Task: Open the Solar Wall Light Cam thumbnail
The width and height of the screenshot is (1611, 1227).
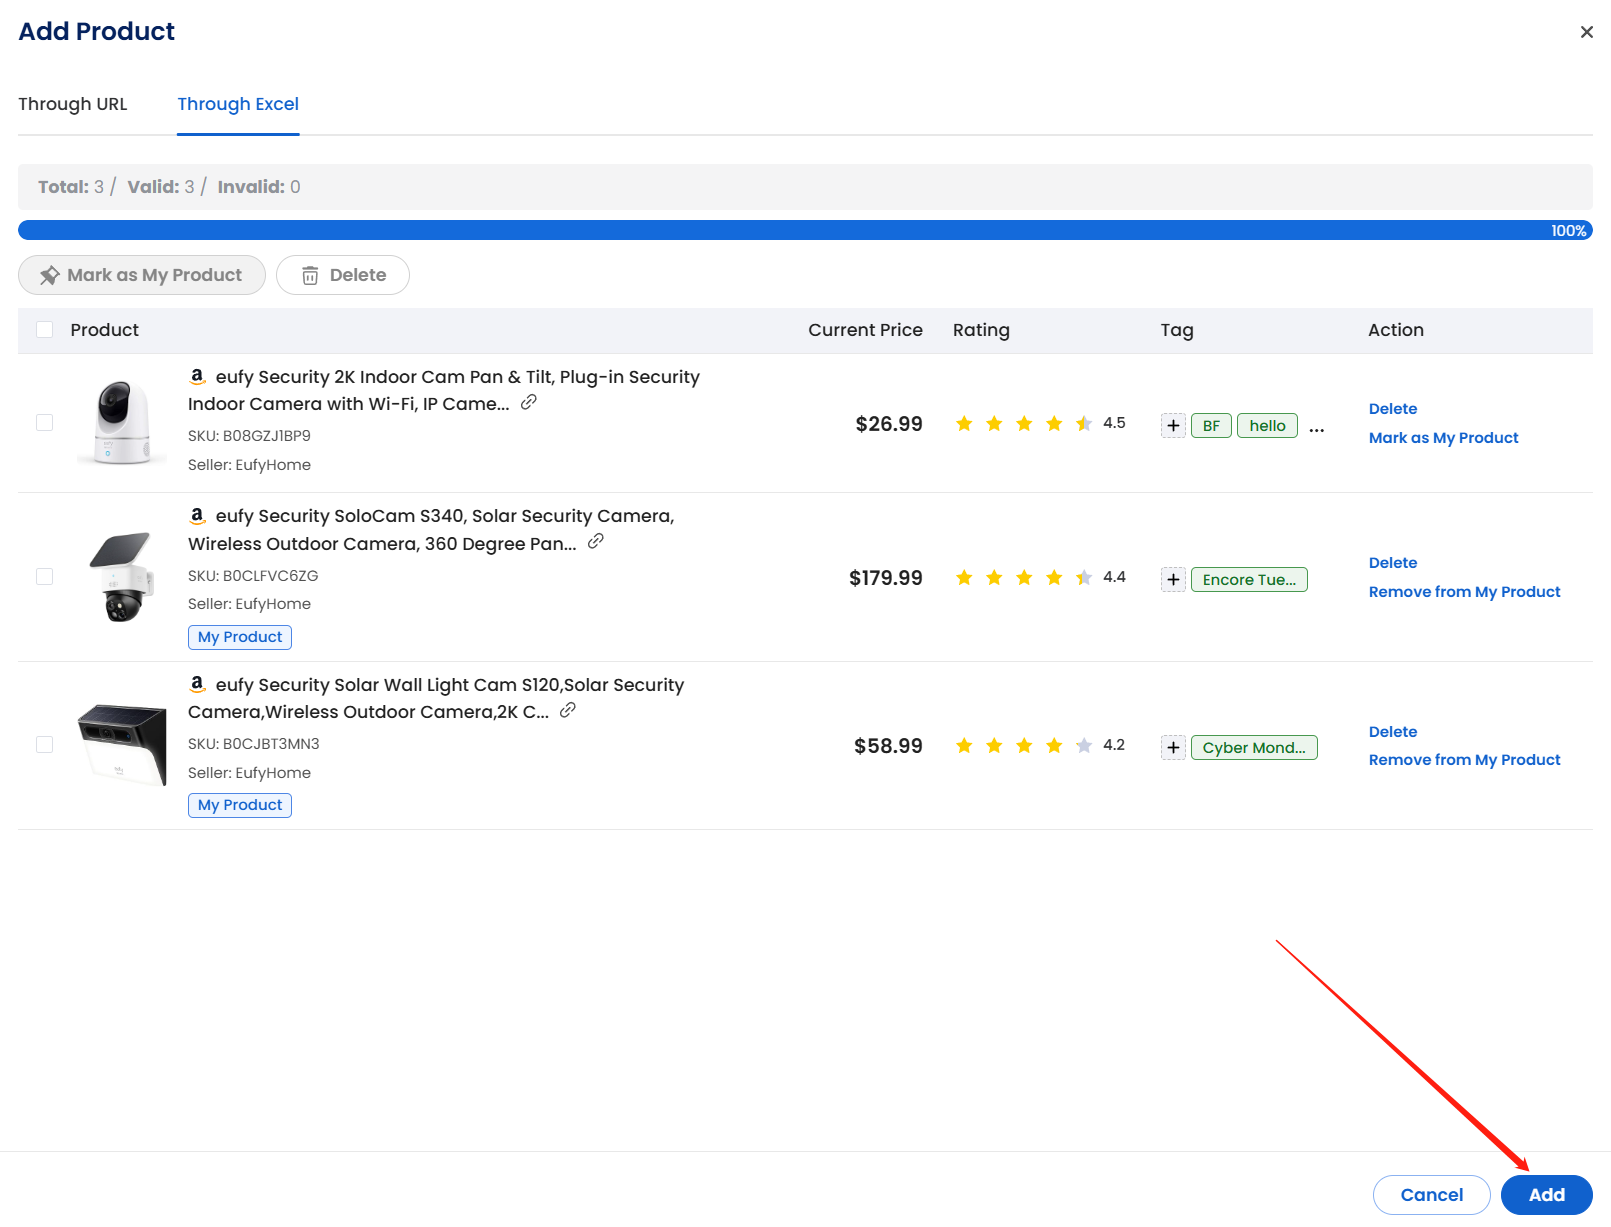Action: pos(122,745)
